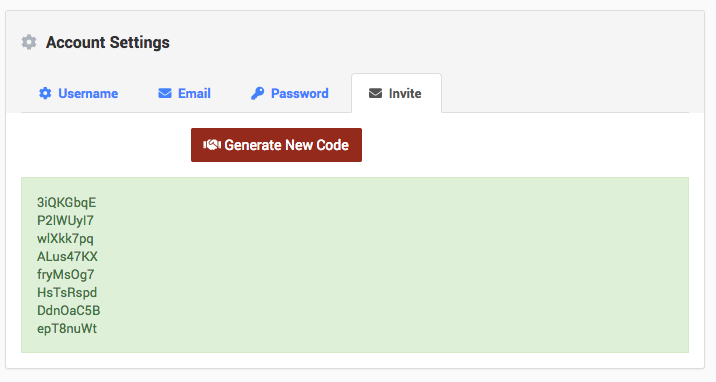
Task: Click invite code beginning with P2
Action: coord(65,220)
